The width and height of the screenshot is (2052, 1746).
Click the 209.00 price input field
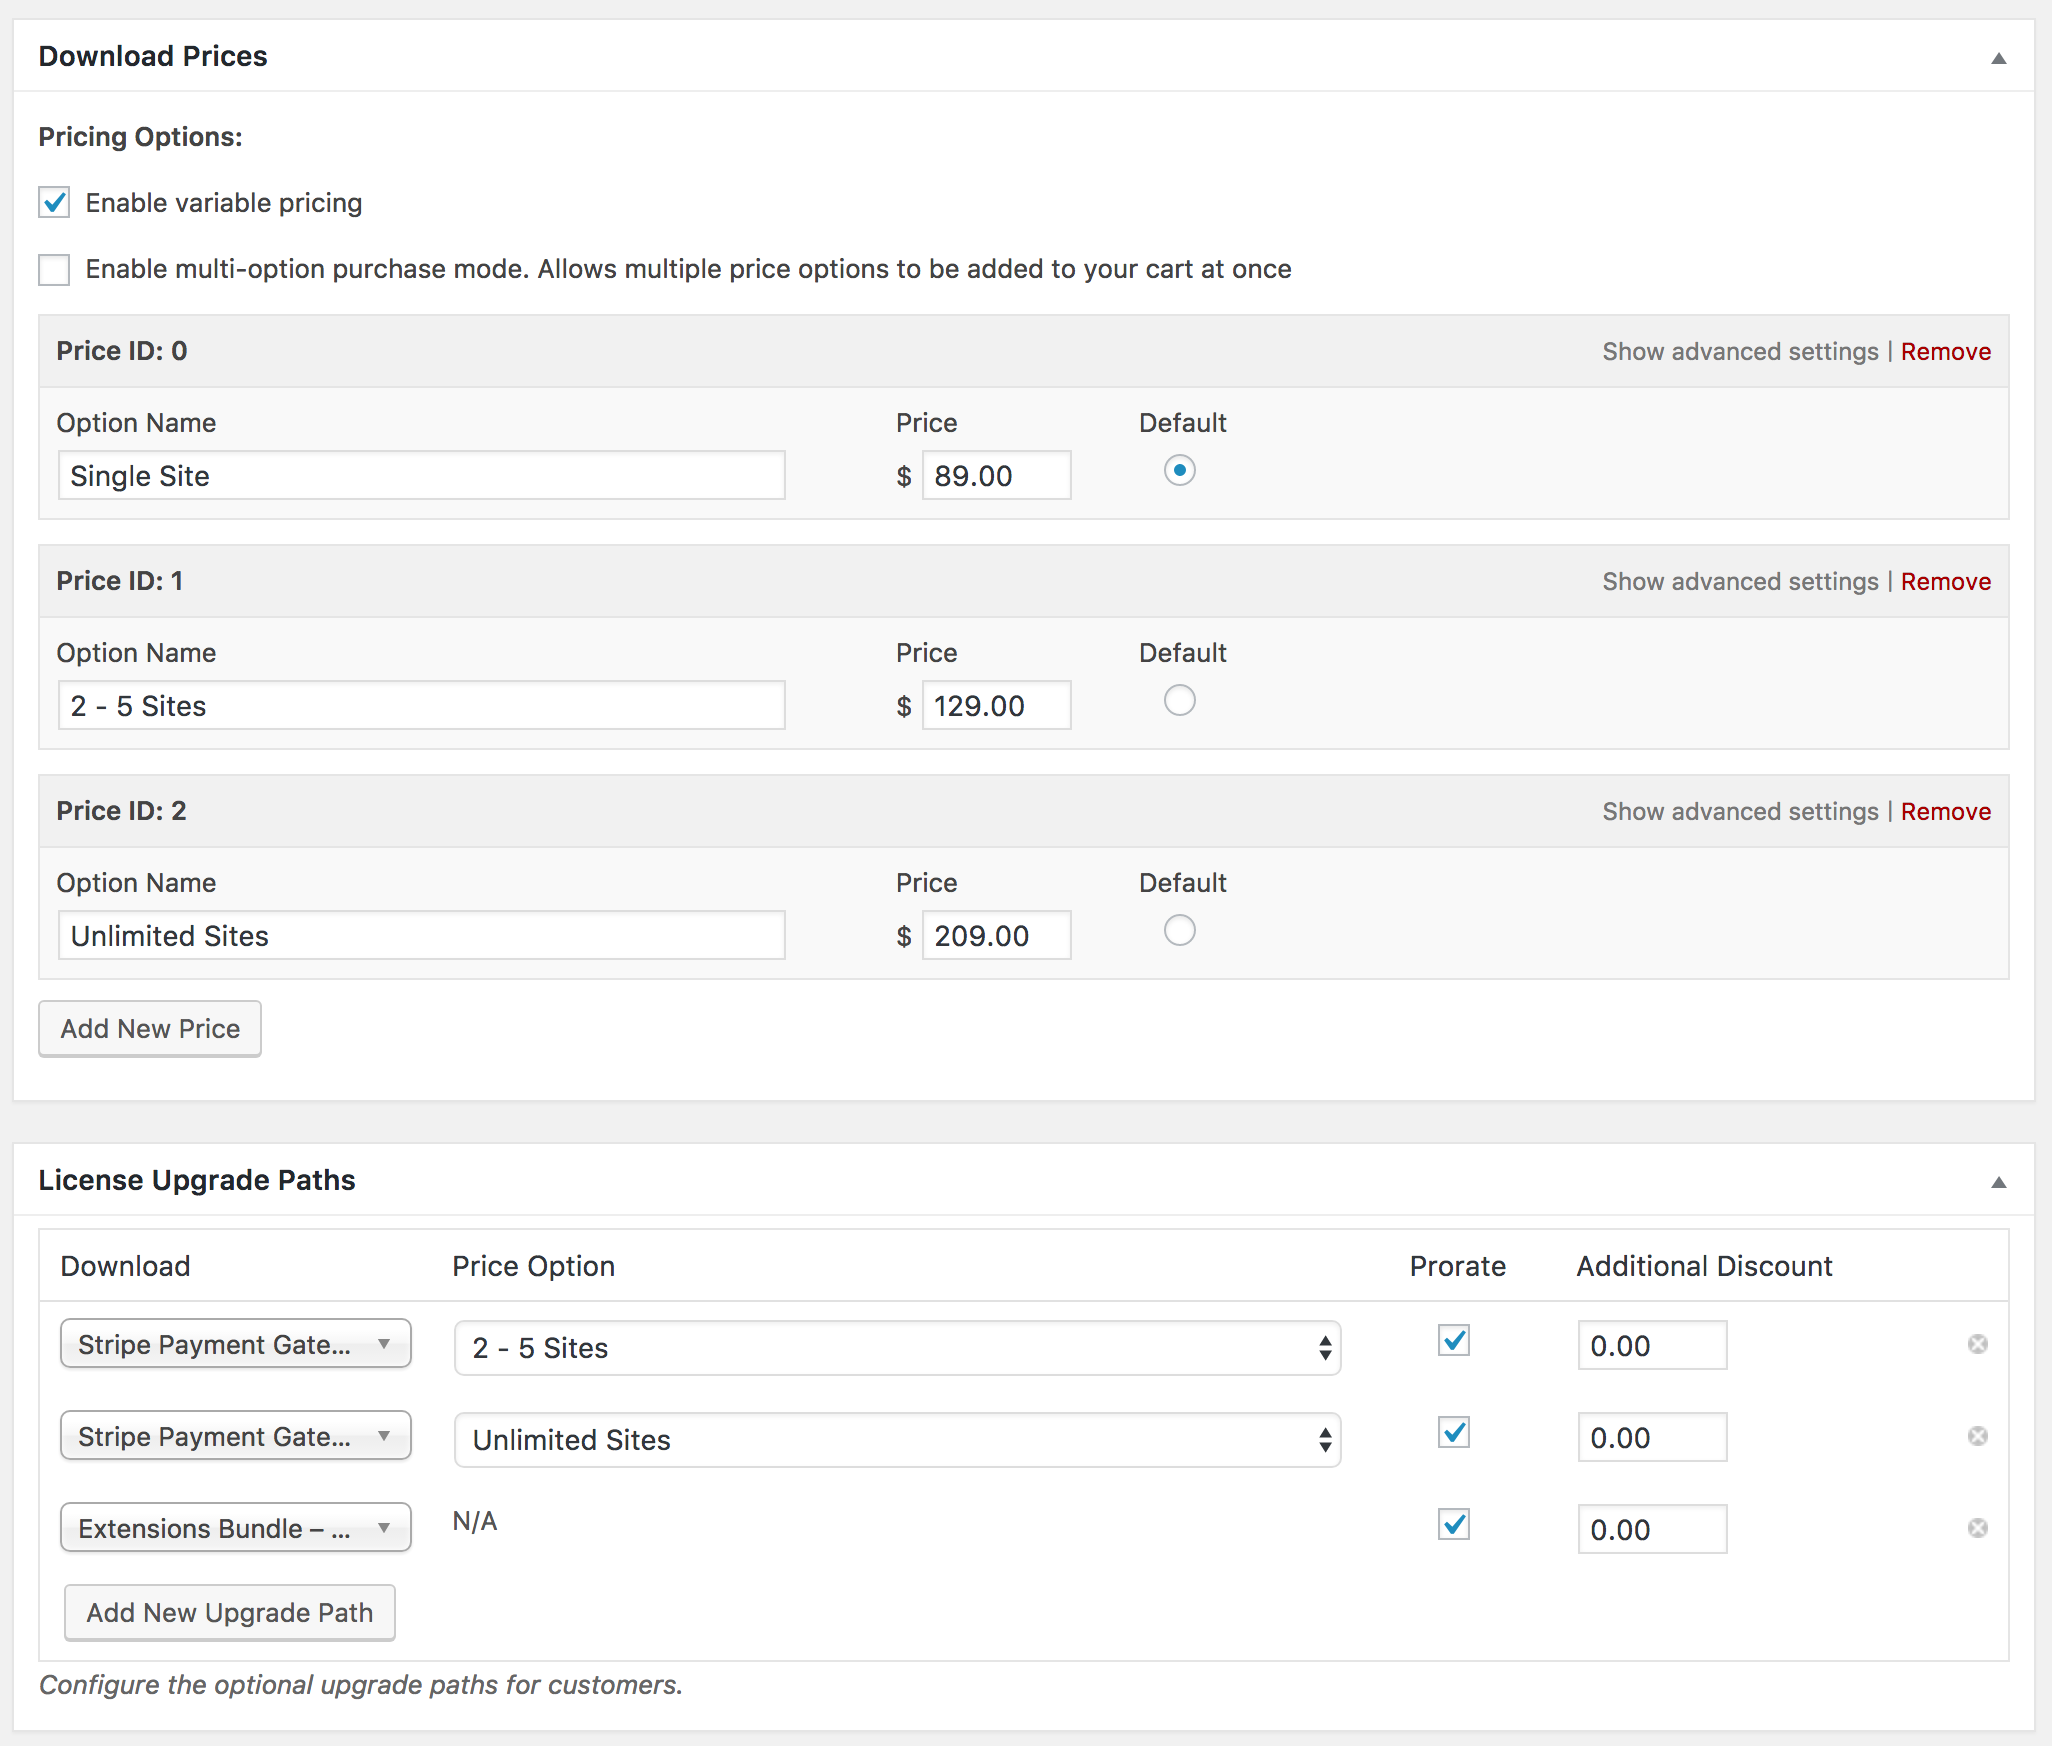pyautogui.click(x=996, y=936)
